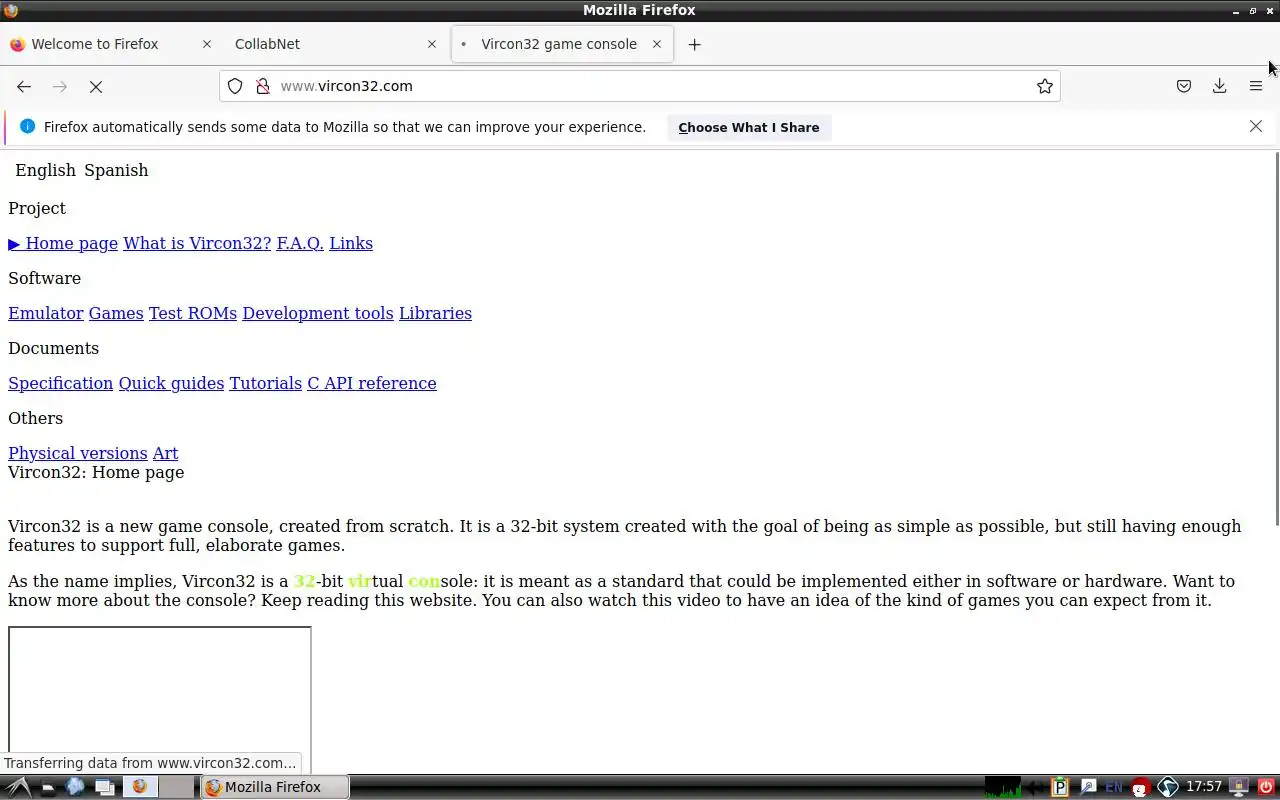Screen dimensions: 1280x800
Task: Click the EN keyboard layout indicator
Action: click(x=1113, y=787)
